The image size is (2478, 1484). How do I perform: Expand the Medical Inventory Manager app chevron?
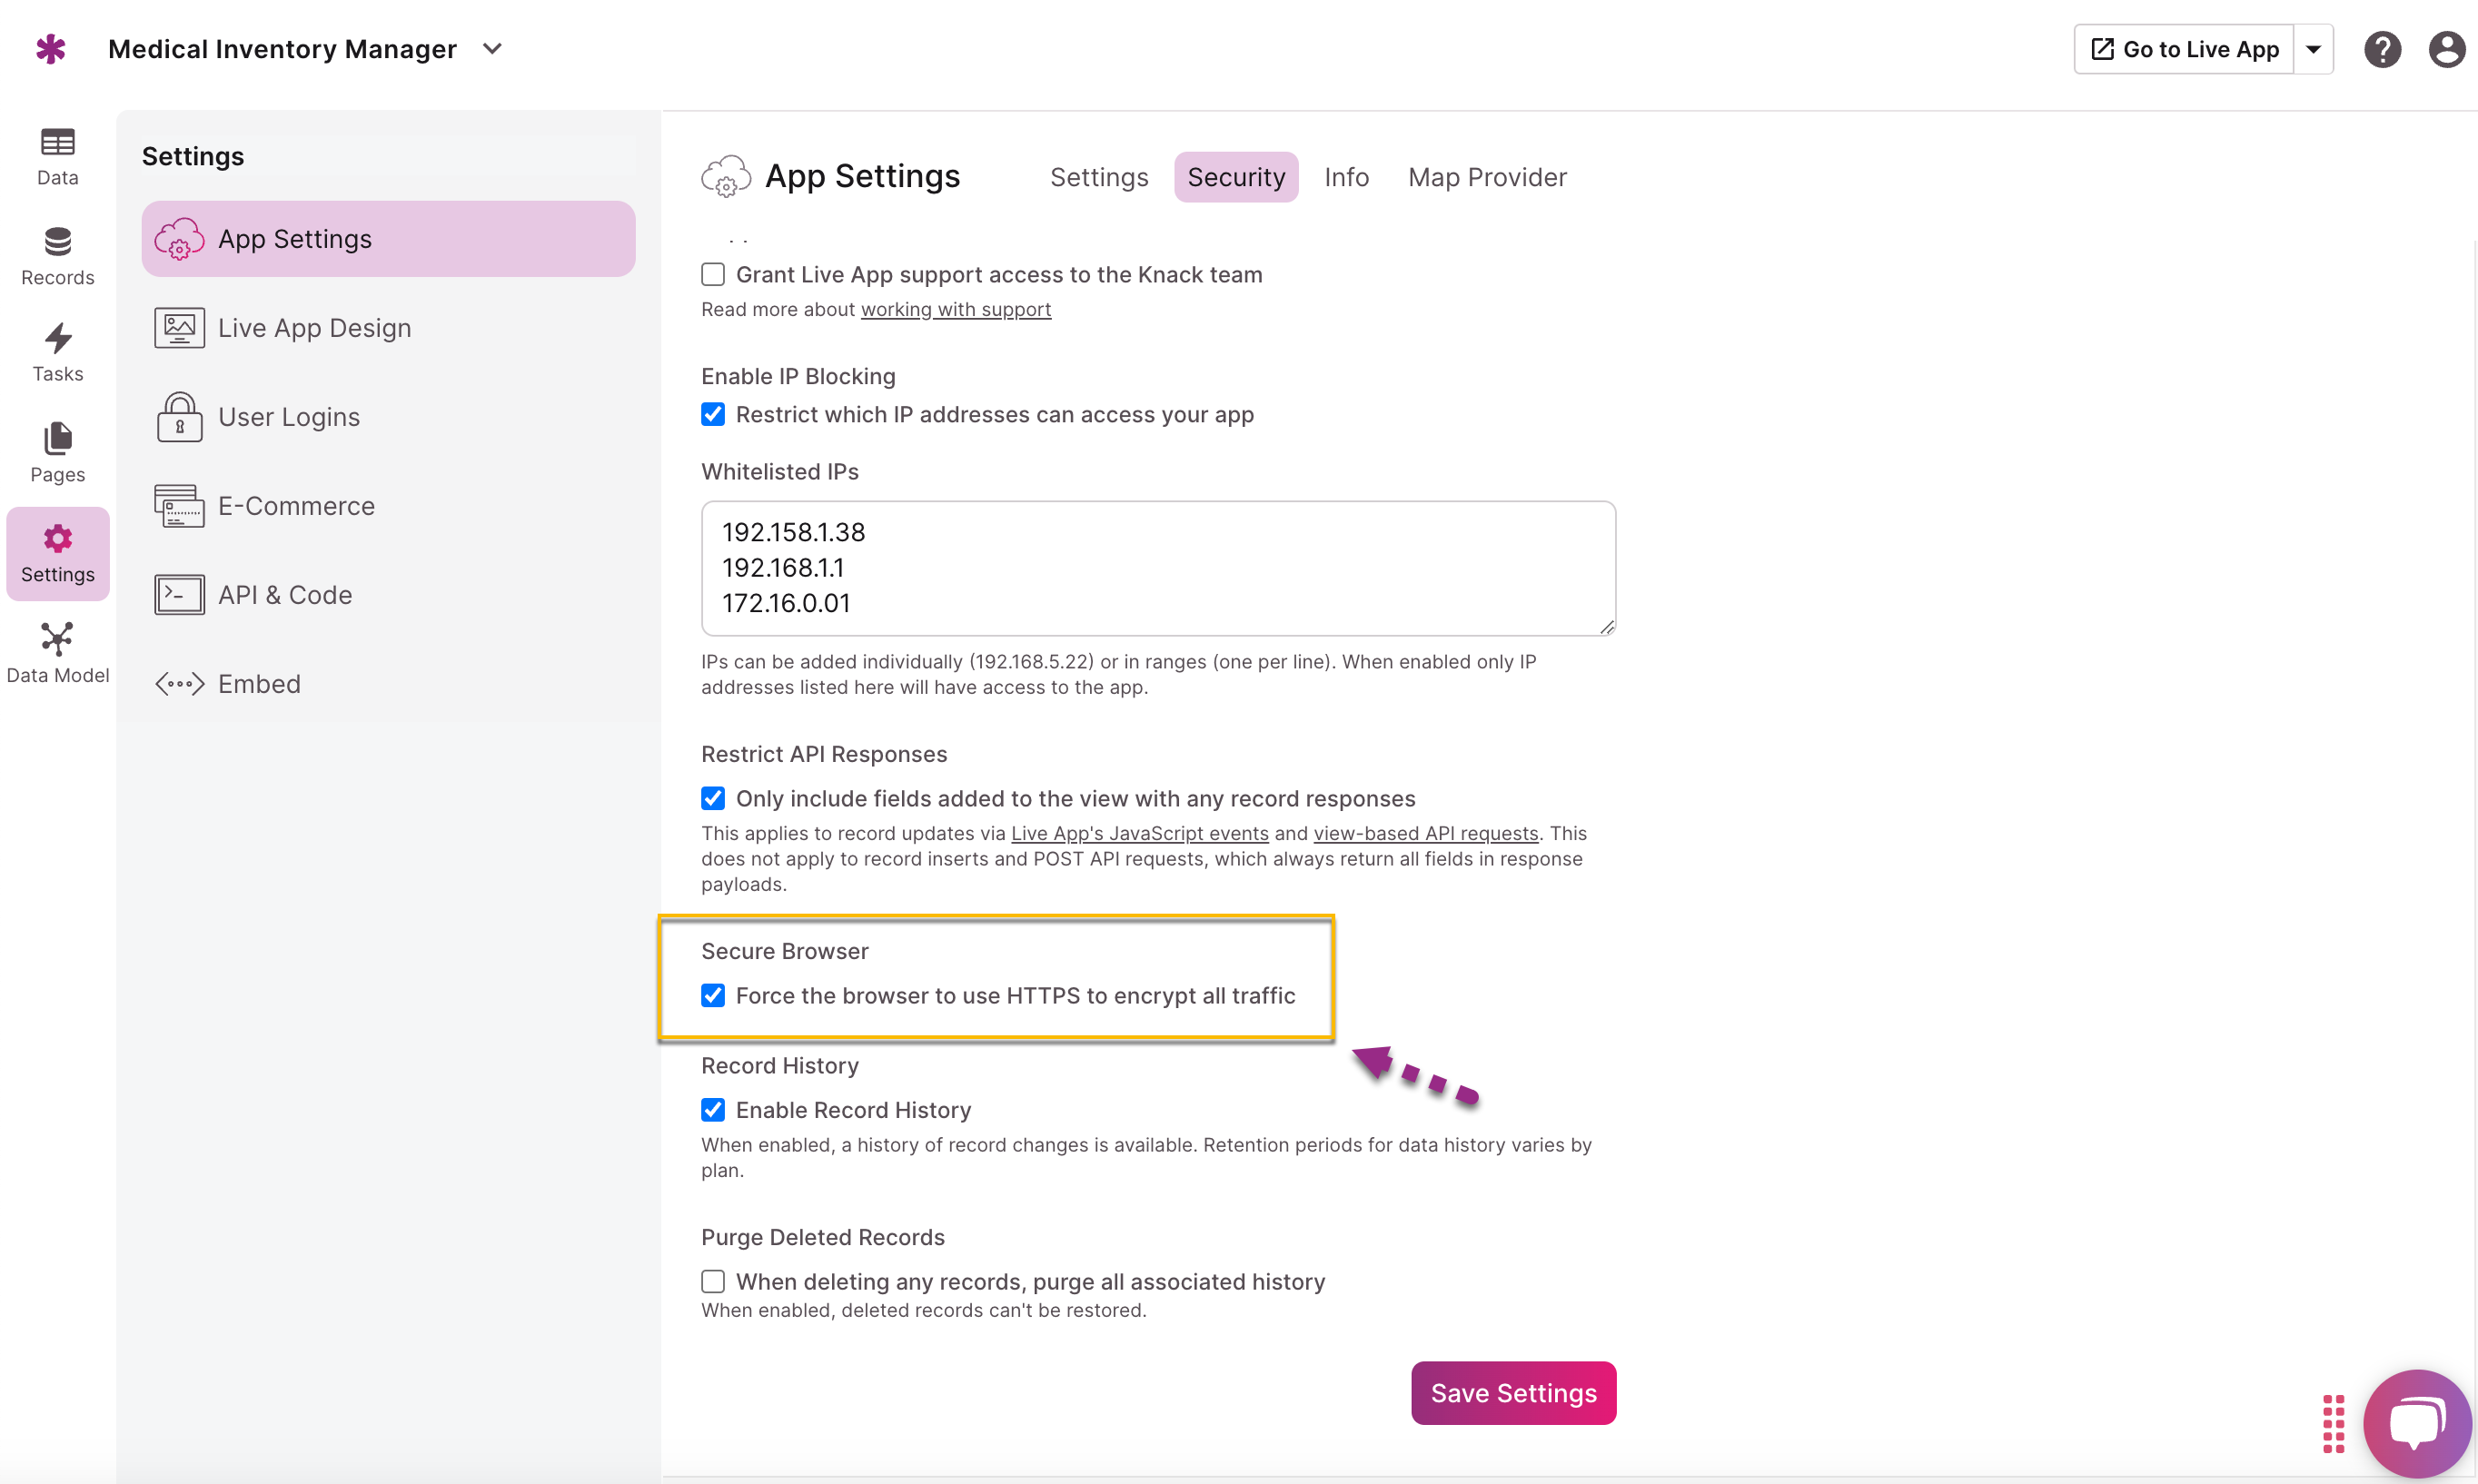[x=492, y=49]
